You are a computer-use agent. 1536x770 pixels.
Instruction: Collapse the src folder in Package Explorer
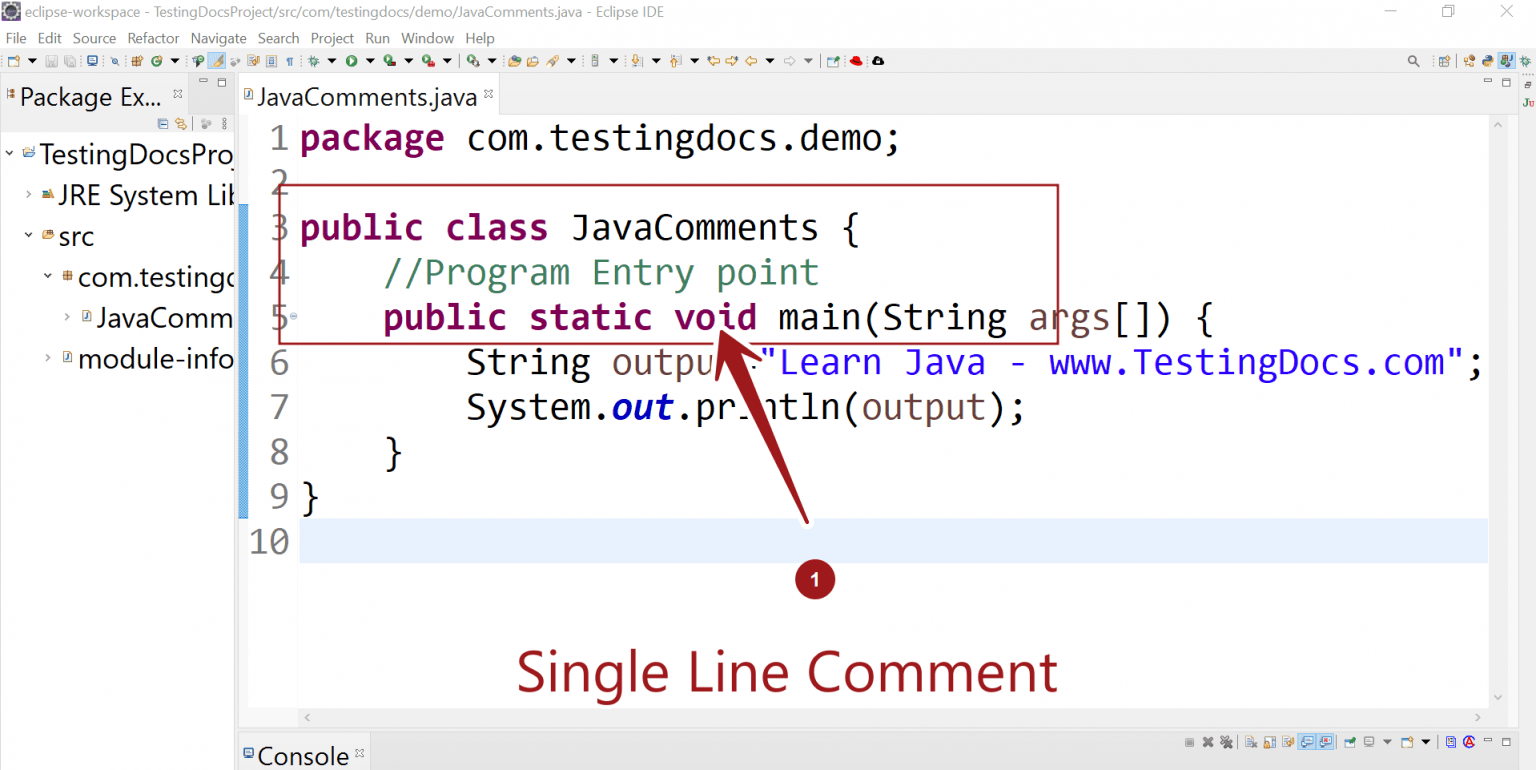point(30,236)
